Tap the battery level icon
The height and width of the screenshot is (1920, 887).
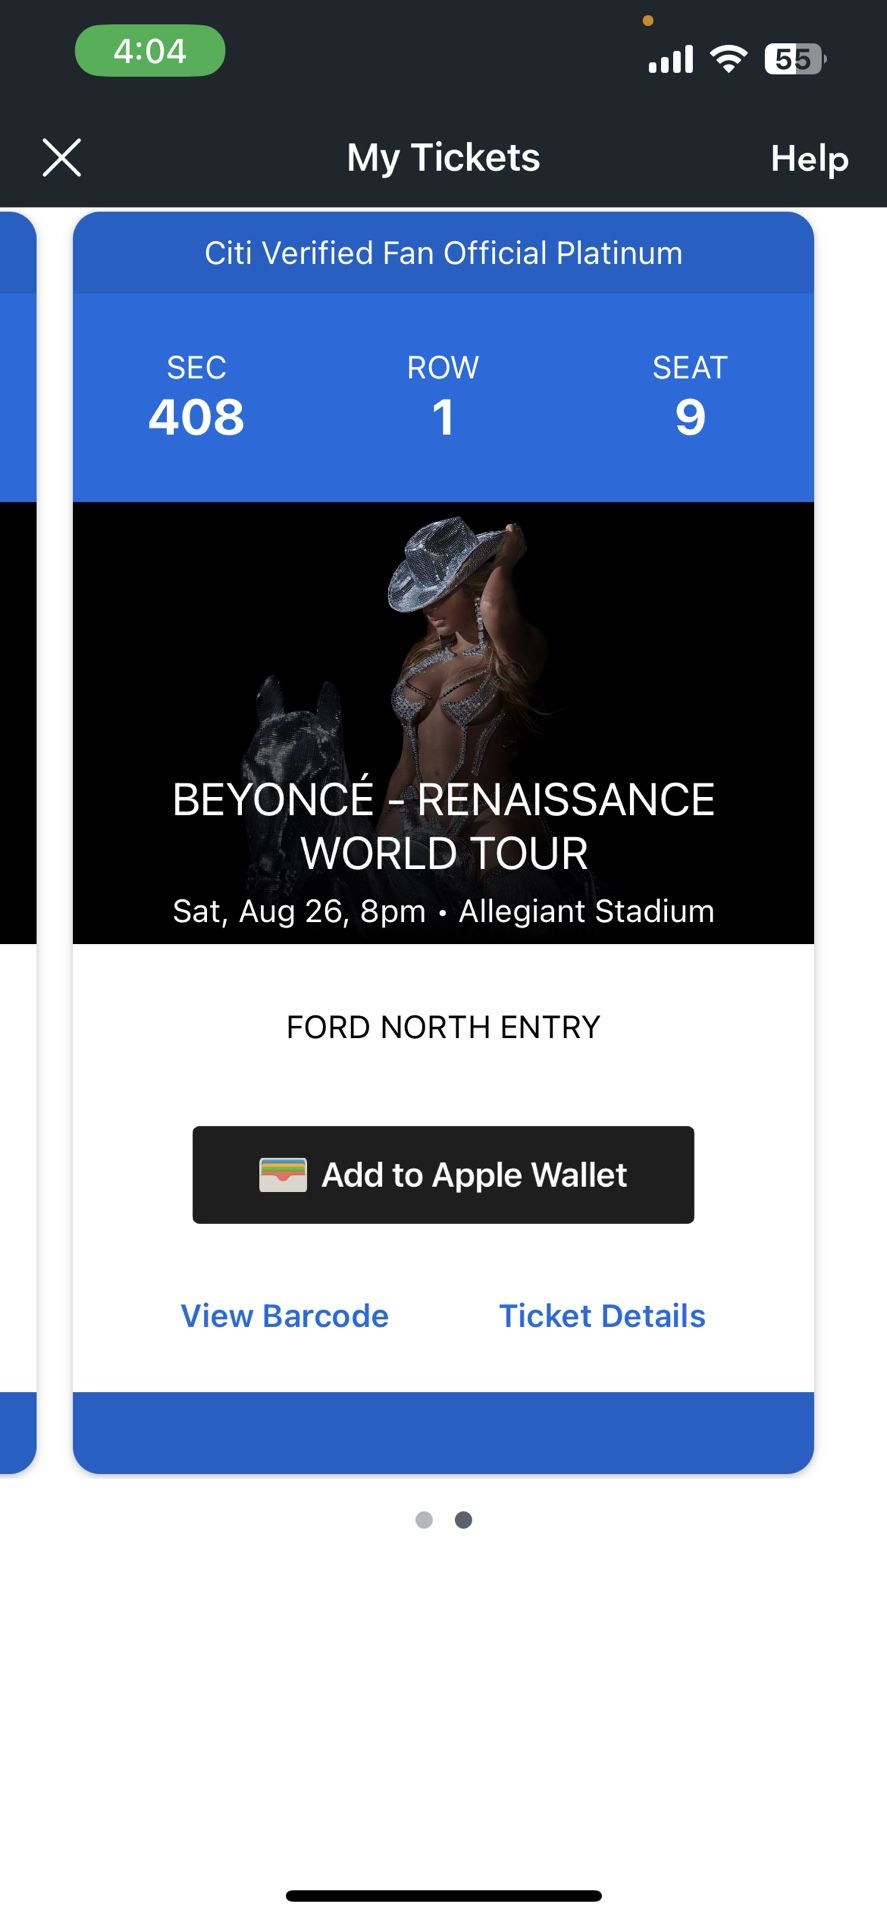coord(794,60)
